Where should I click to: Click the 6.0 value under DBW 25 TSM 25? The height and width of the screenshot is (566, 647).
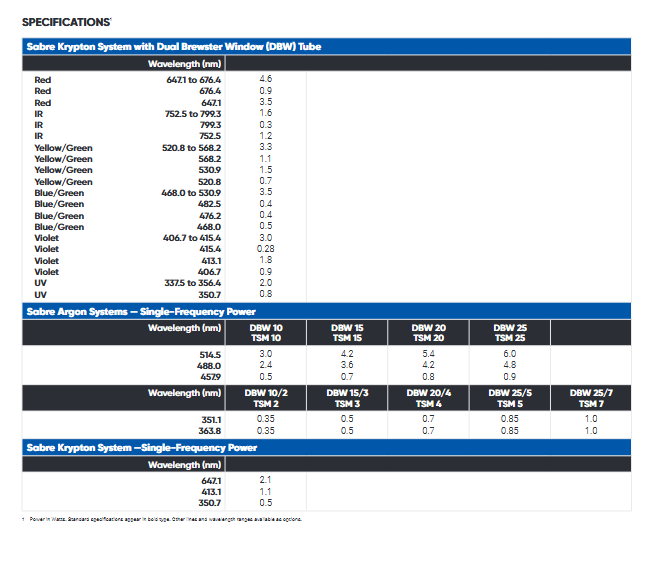pos(510,354)
